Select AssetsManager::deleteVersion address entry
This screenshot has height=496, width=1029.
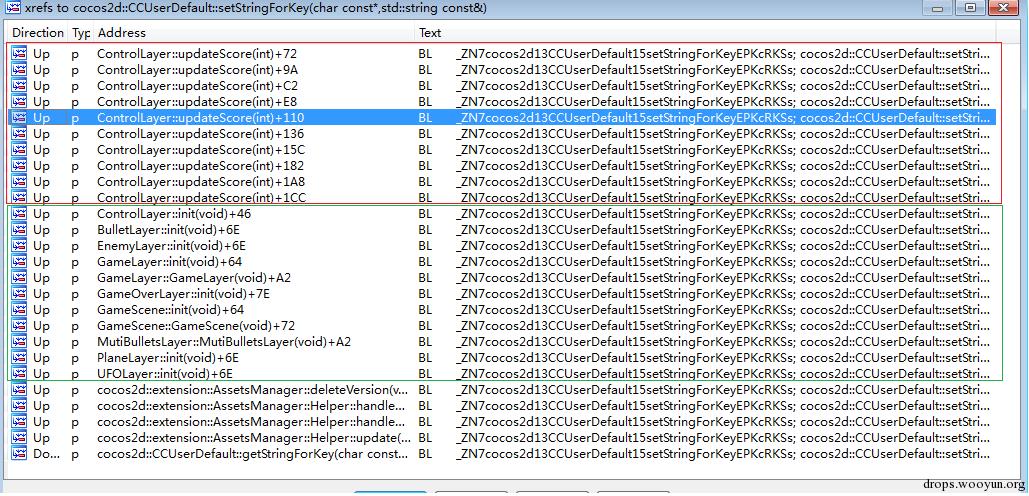(252, 390)
